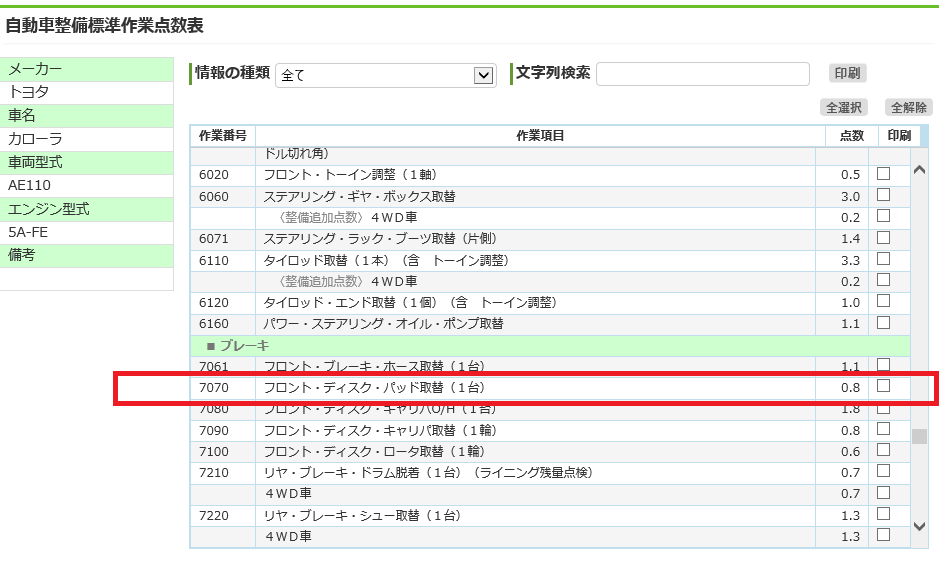Click the 3.0 points value for 6060
Image resolution: width=952 pixels, height=572 pixels.
tap(851, 197)
